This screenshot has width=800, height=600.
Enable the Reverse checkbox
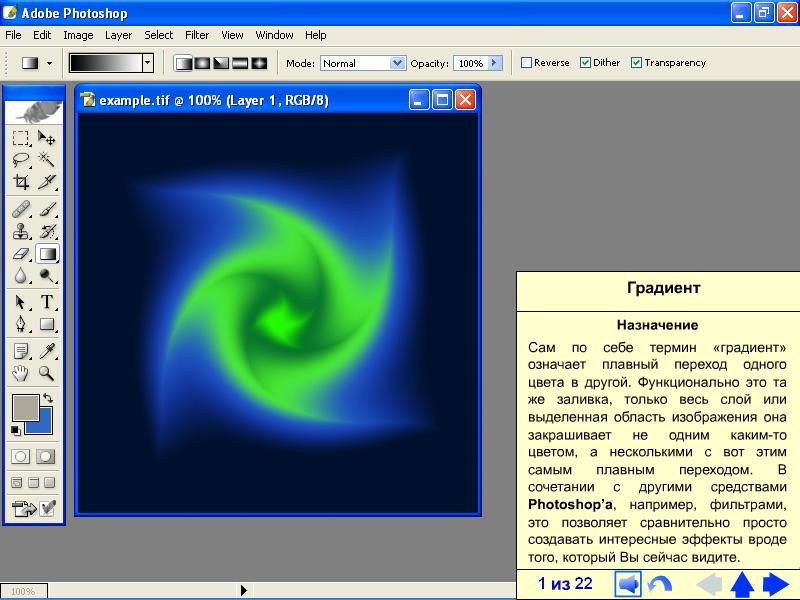[x=527, y=62]
